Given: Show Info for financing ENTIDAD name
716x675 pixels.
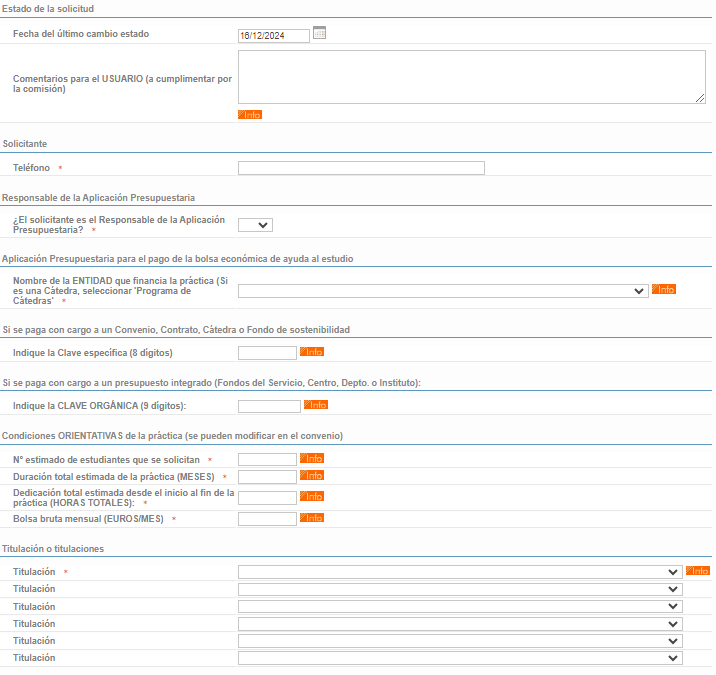Looking at the screenshot, I should (x=663, y=289).
